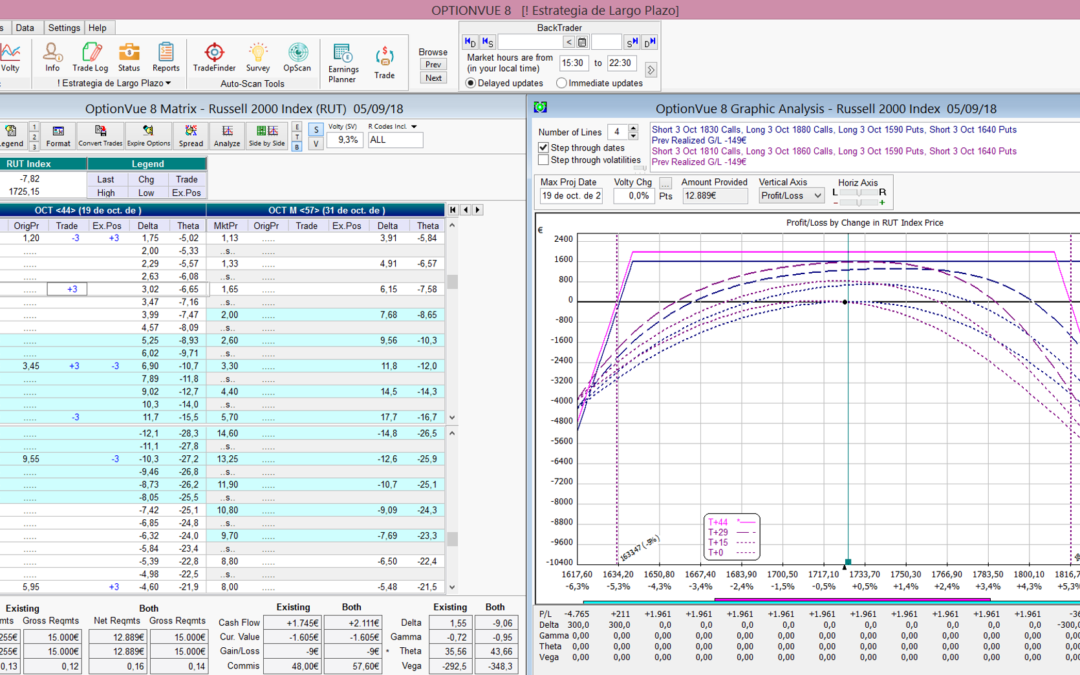The image size is (1080, 675).
Task: Select the OCT M <57> expiration header
Action: [x=326, y=210]
